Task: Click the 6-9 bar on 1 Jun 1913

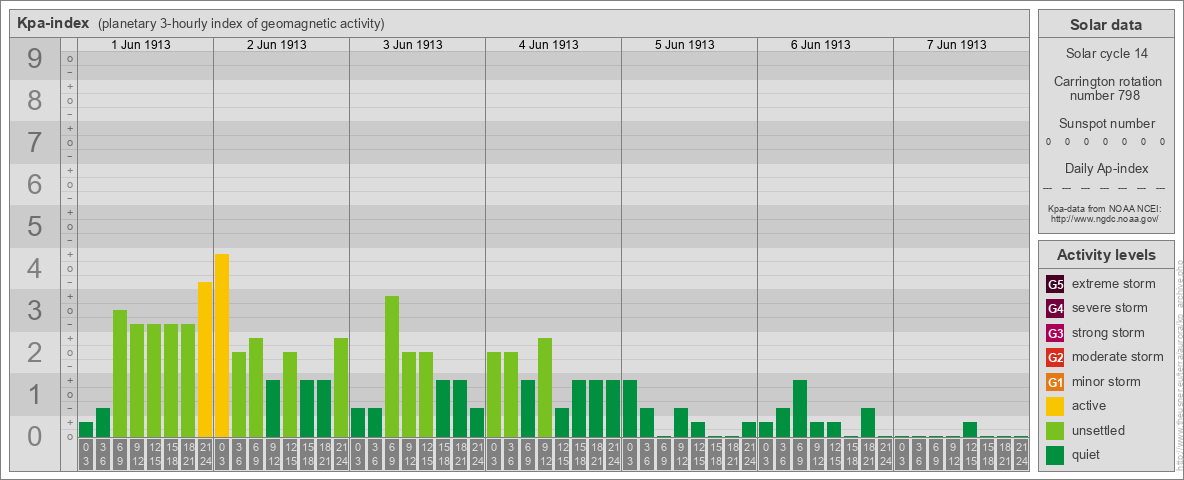Action: (x=120, y=374)
